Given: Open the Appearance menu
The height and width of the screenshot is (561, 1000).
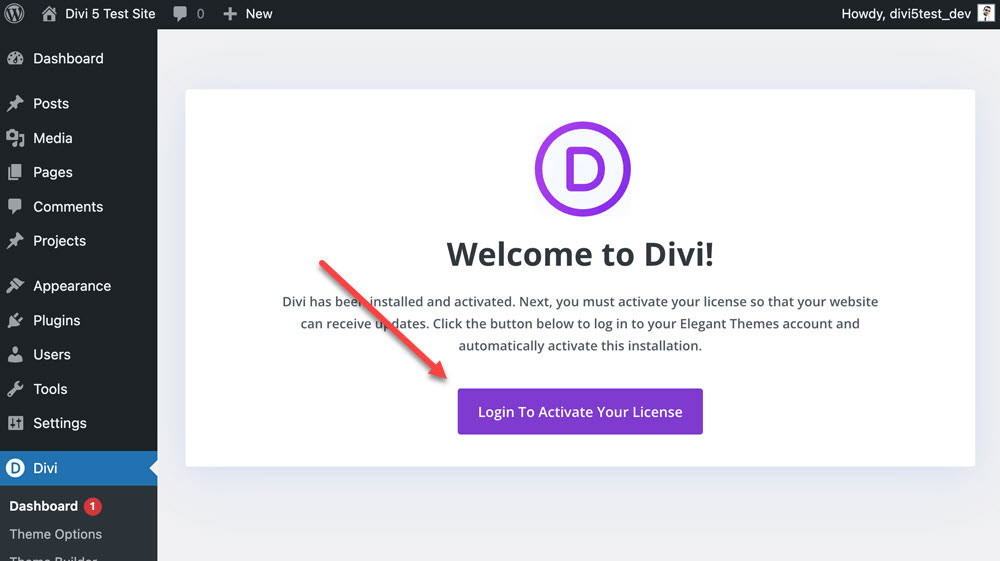Looking at the screenshot, I should pos(72,286).
